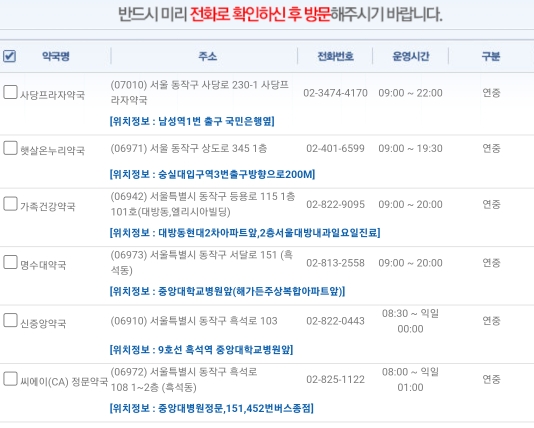Image resolution: width=534 pixels, height=428 pixels.
Task: Click 연중 in 사당프라자약국 row
Action: click(491, 93)
